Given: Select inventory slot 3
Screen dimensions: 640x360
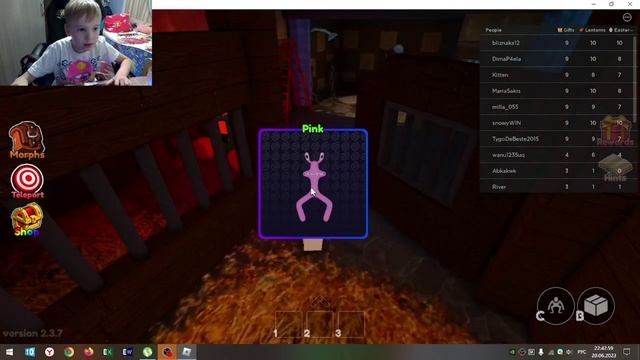Looking at the screenshot, I should click(x=351, y=324).
